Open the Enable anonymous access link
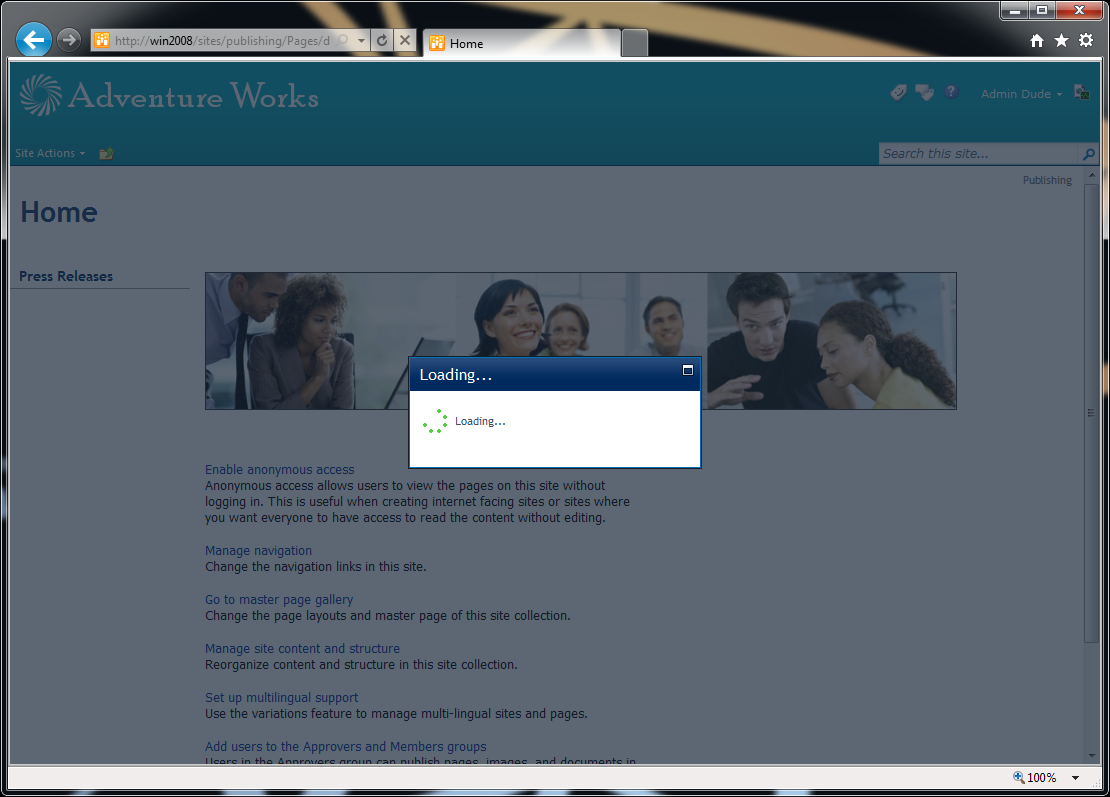This screenshot has width=1110, height=797. 280,469
